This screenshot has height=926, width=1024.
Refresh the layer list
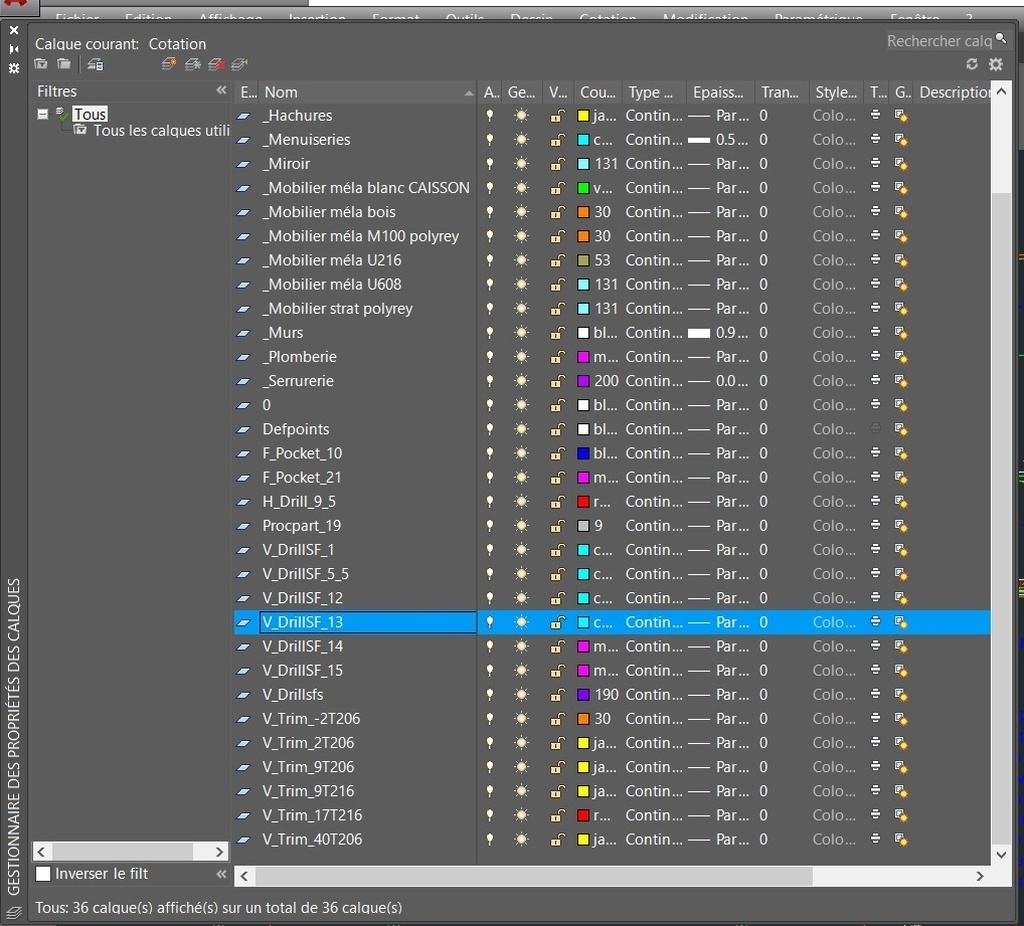coord(972,64)
